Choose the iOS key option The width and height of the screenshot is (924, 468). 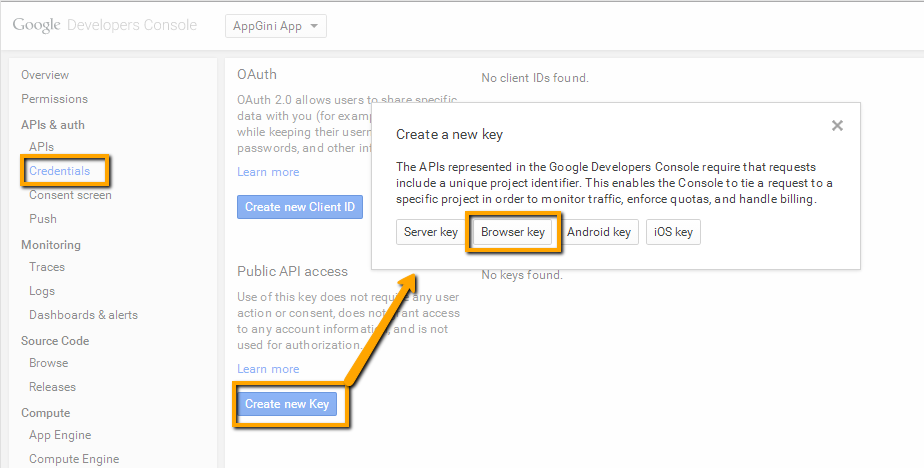click(673, 232)
